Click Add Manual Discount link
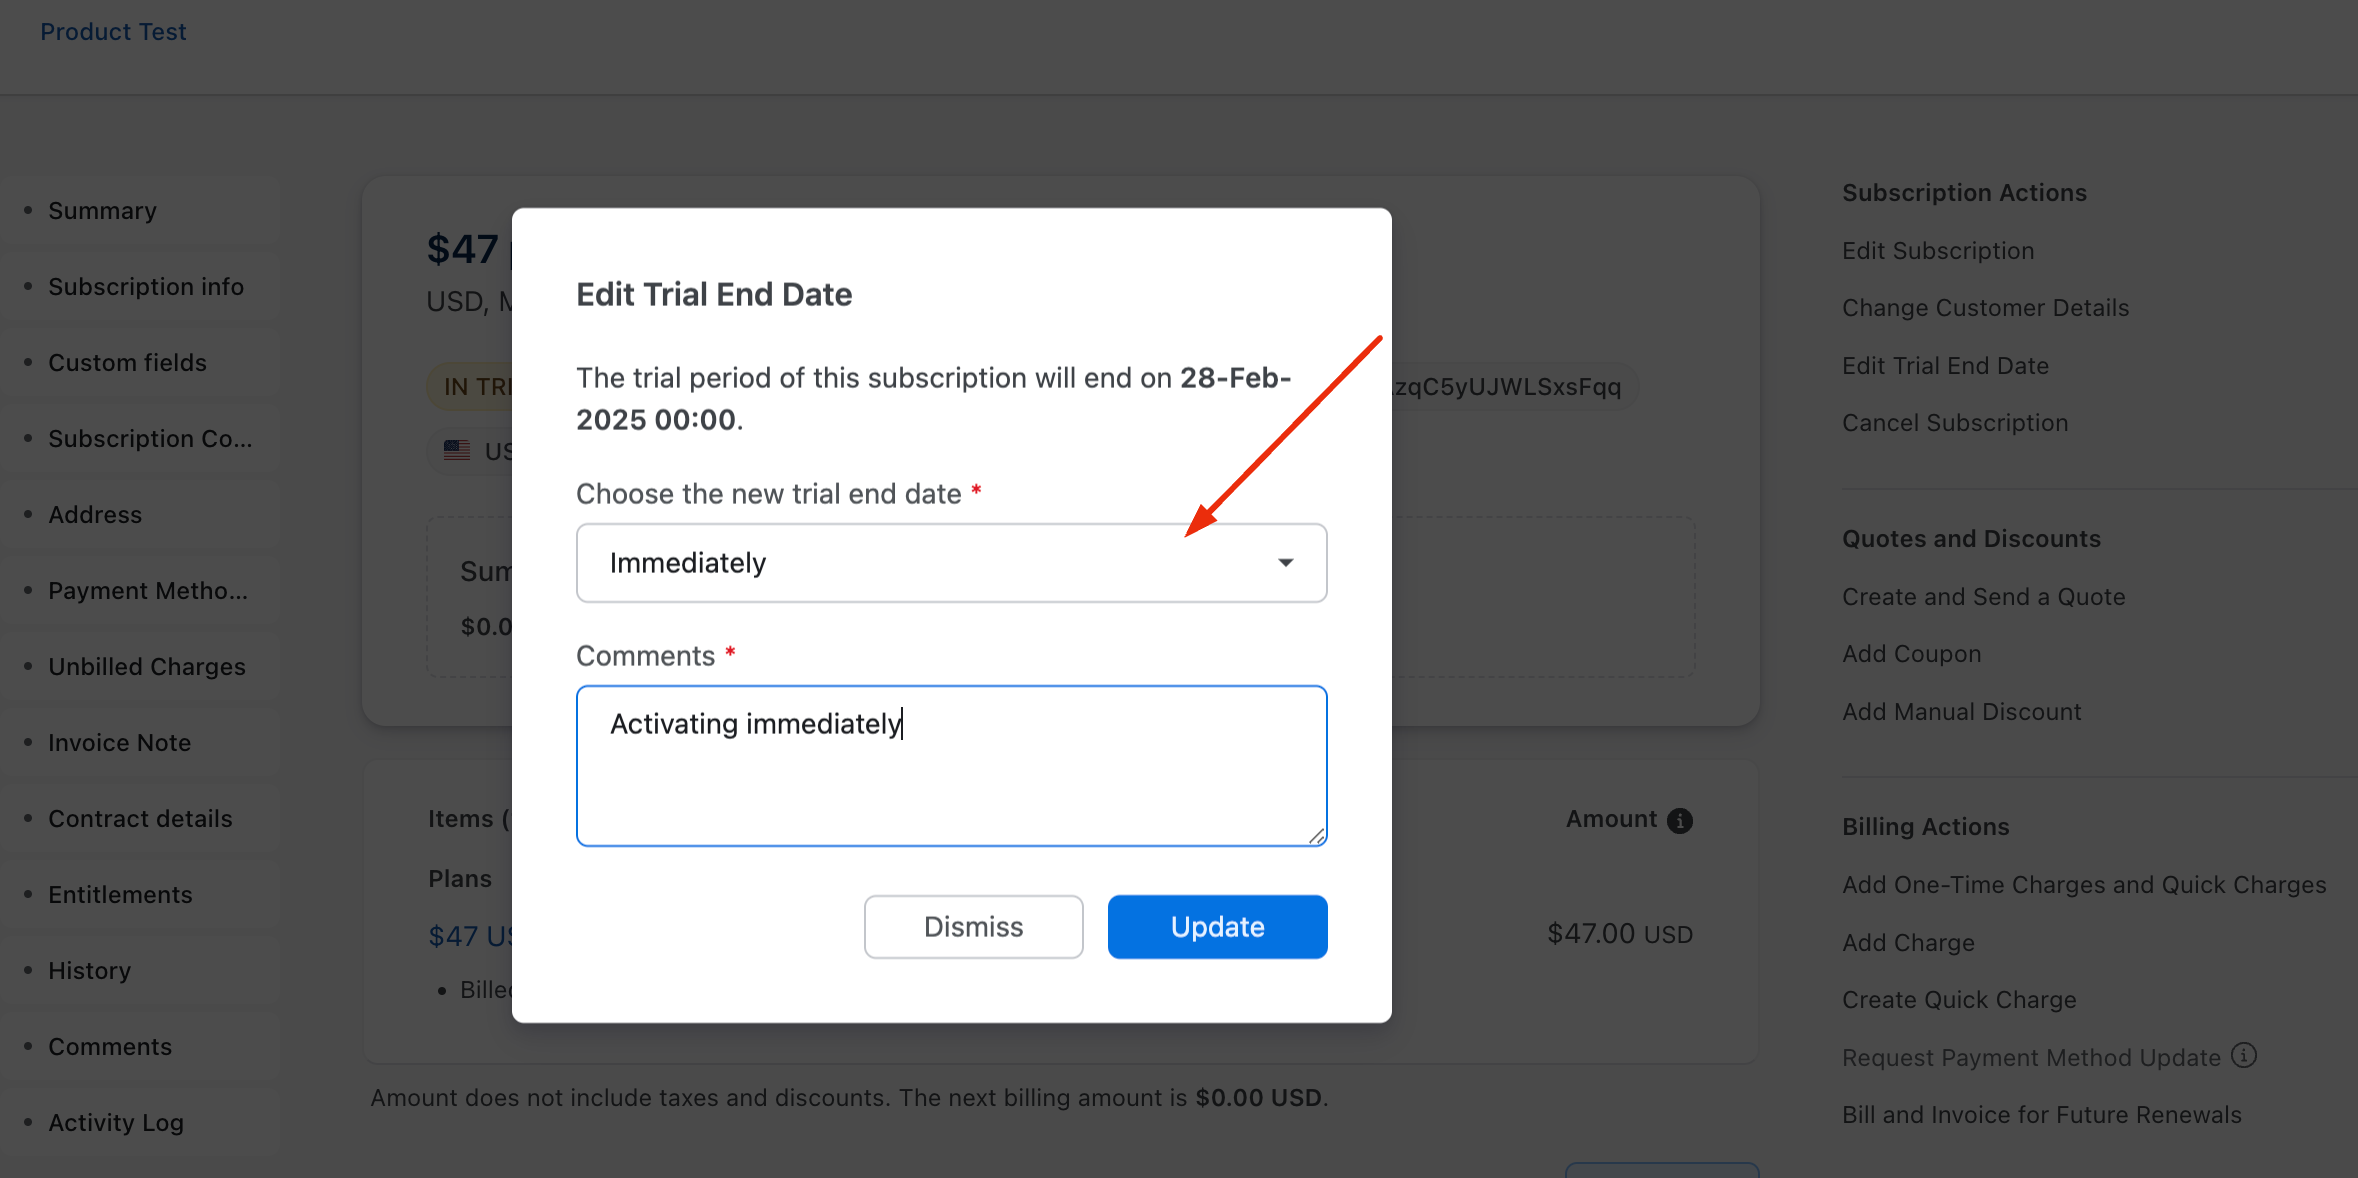Viewport: 2358px width, 1178px height. (x=1961, y=712)
